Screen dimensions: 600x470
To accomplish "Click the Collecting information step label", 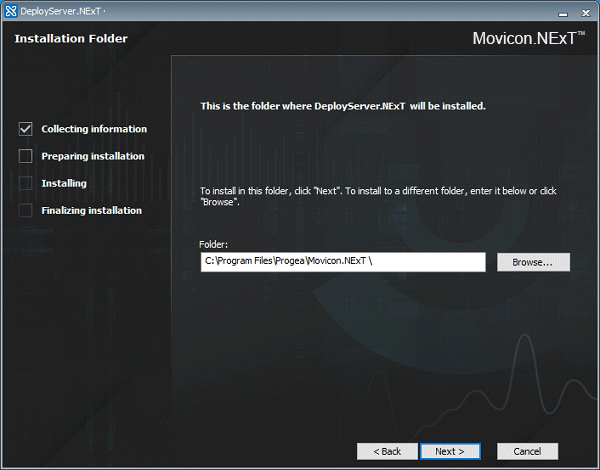I will pyautogui.click(x=94, y=129).
